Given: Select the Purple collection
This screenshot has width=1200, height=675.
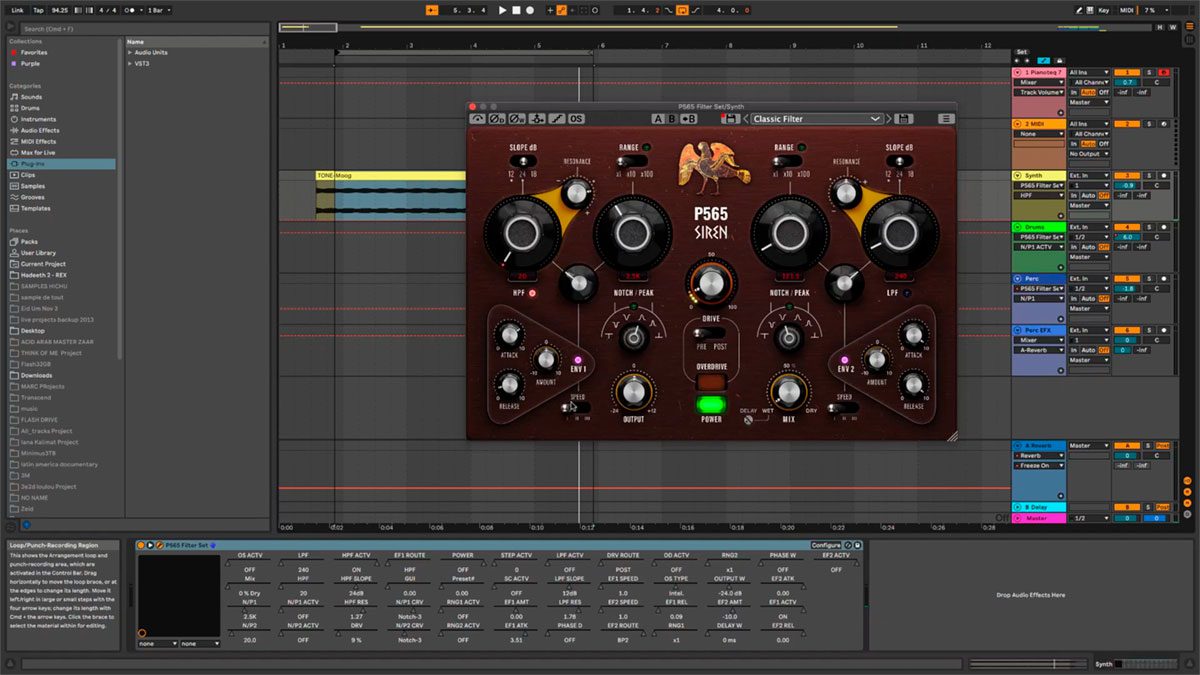Looking at the screenshot, I should (31, 63).
